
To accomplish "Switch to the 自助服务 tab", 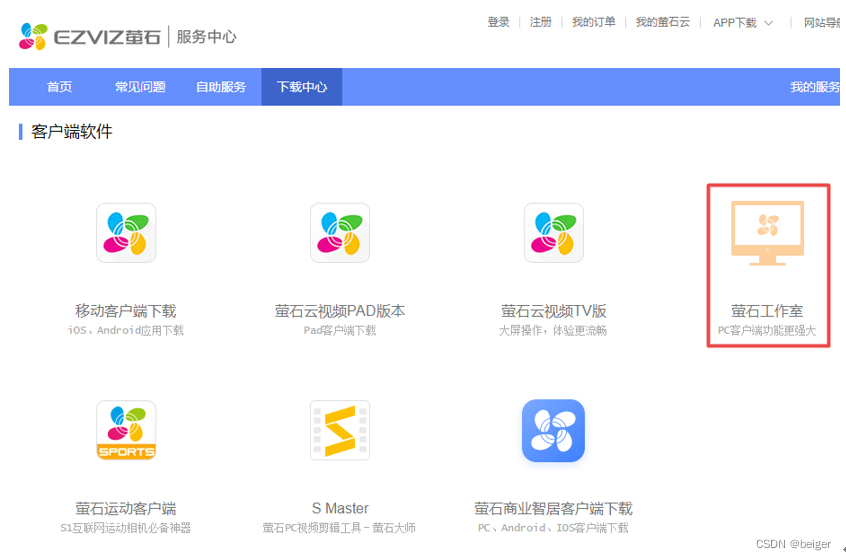I will (221, 87).
